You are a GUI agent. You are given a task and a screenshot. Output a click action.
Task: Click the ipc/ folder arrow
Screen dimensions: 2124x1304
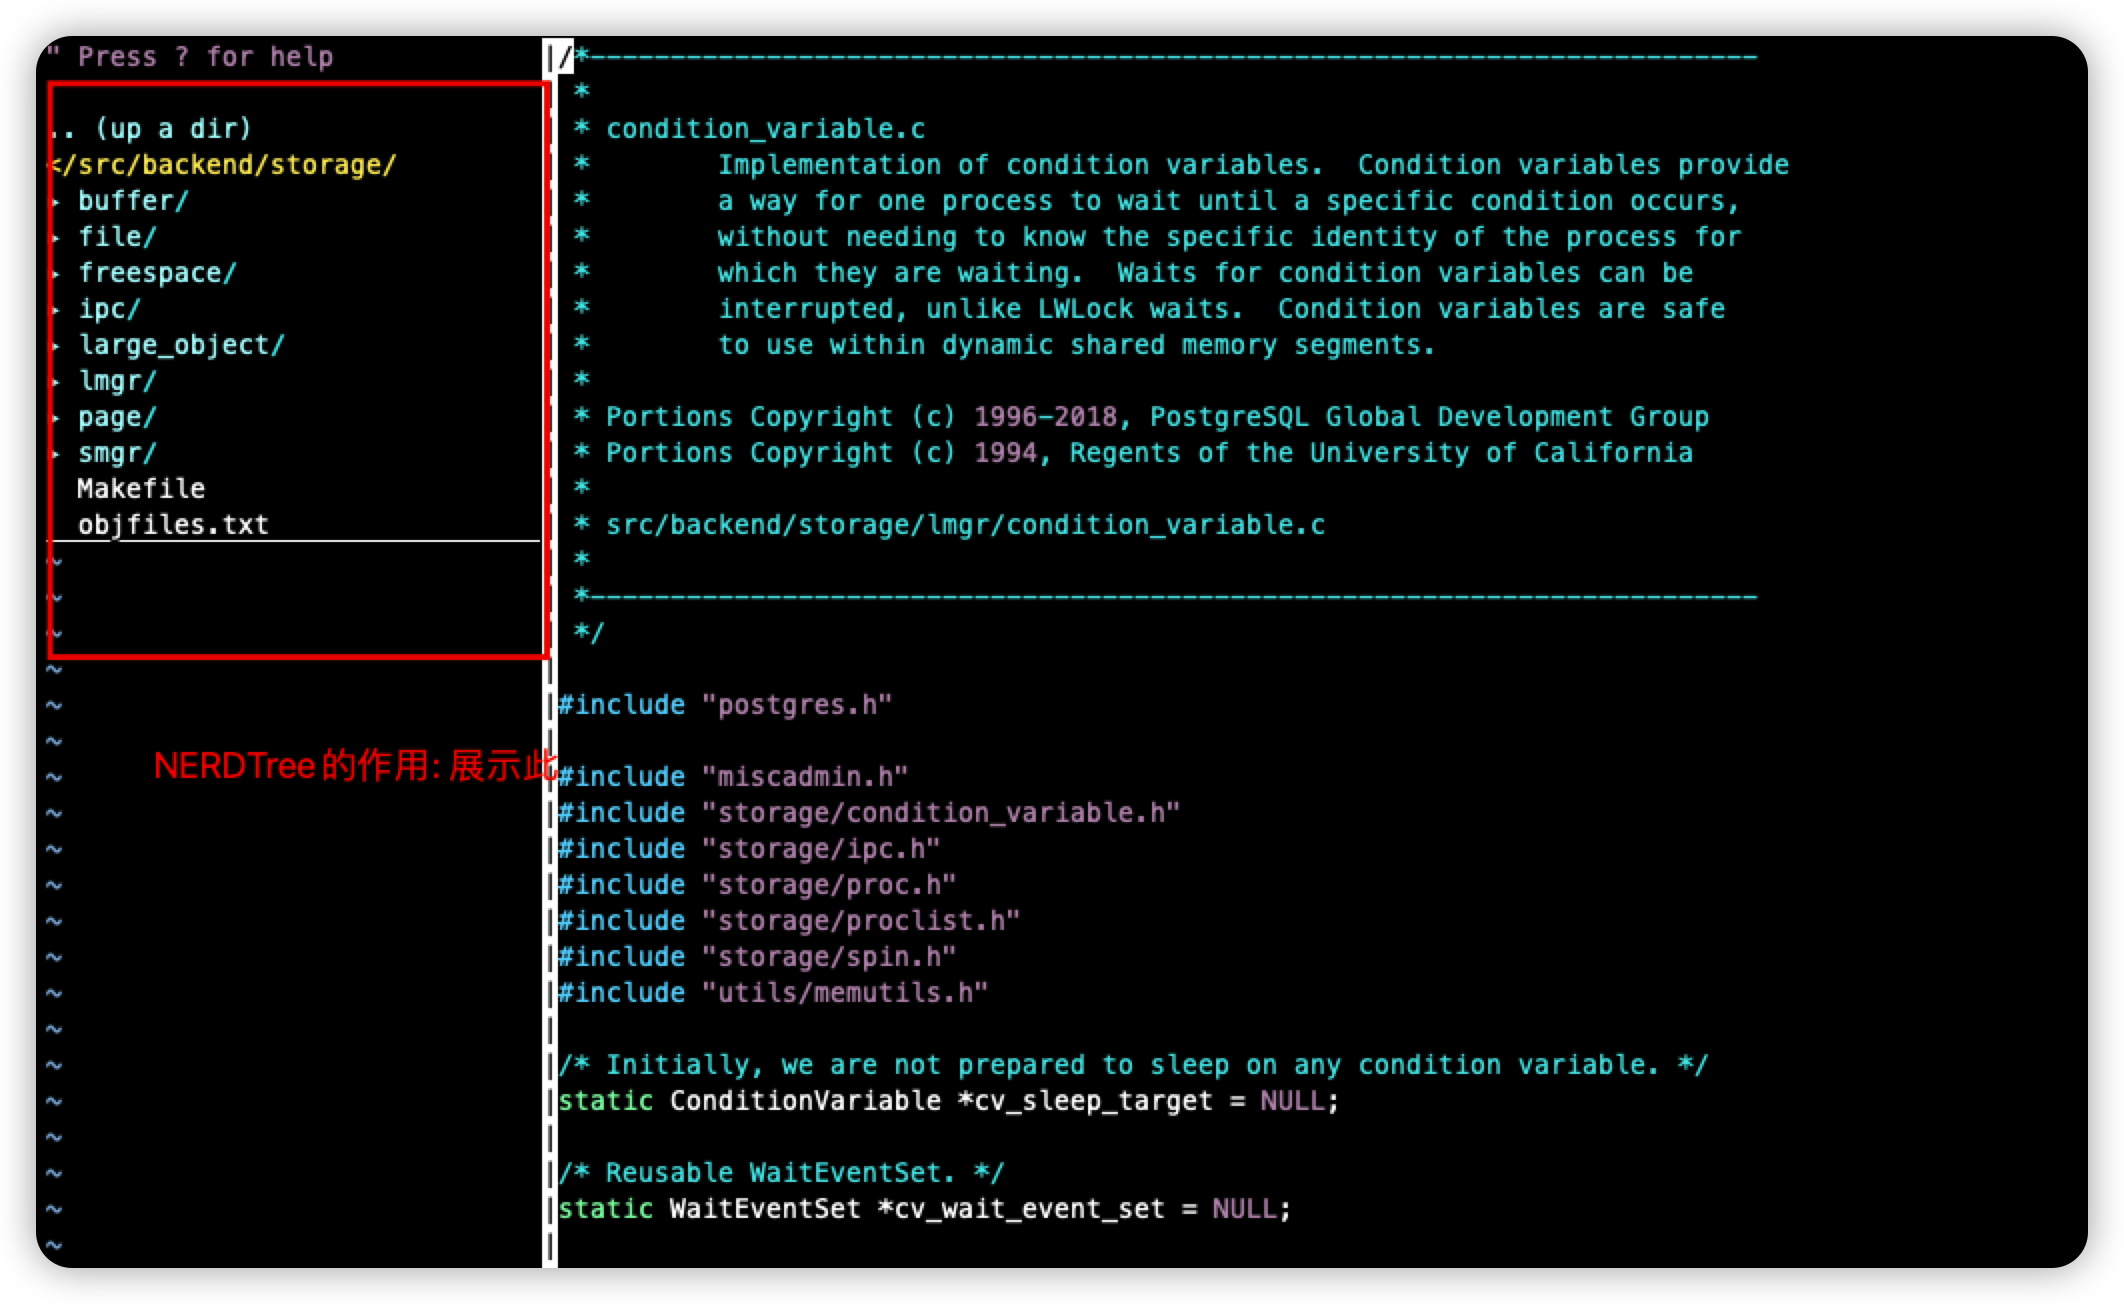[x=57, y=309]
